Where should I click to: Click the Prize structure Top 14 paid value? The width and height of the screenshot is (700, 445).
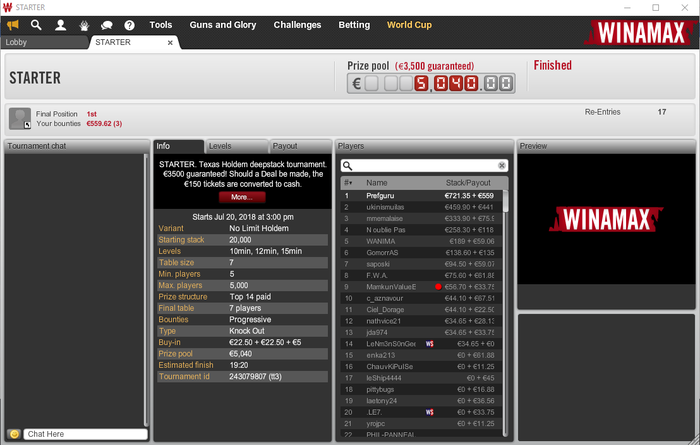250,297
